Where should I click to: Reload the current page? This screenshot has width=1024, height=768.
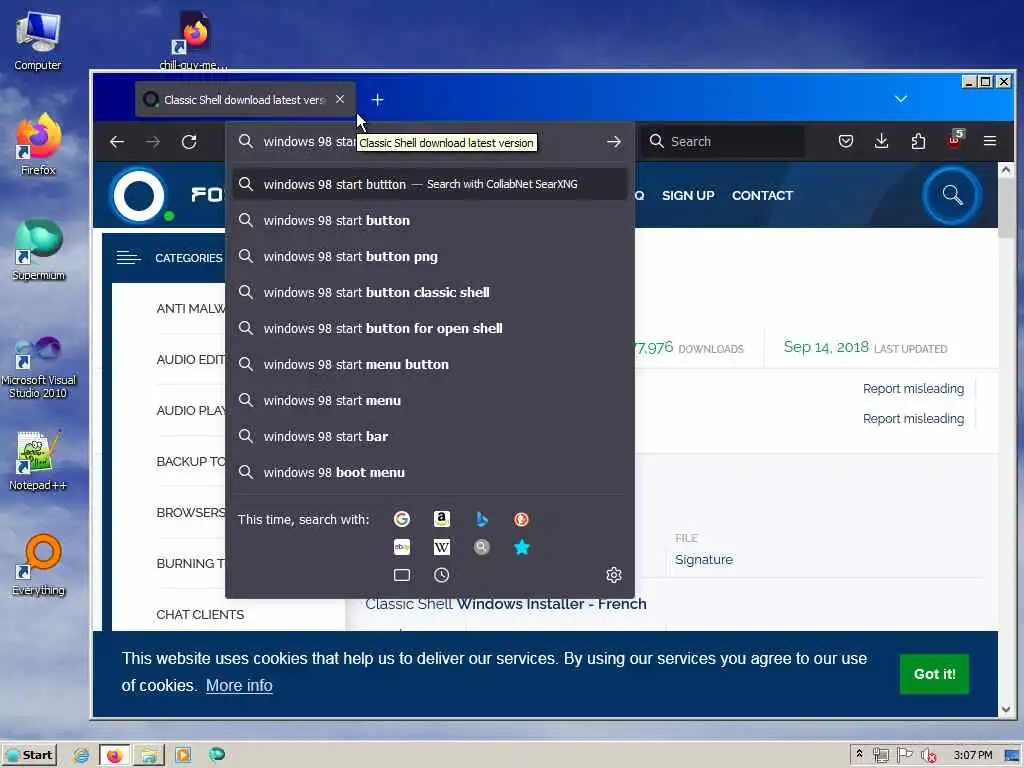coord(189,142)
